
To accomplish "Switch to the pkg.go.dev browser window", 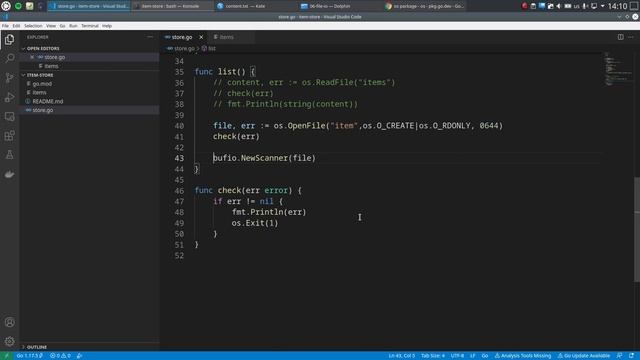I will tap(424, 6).
